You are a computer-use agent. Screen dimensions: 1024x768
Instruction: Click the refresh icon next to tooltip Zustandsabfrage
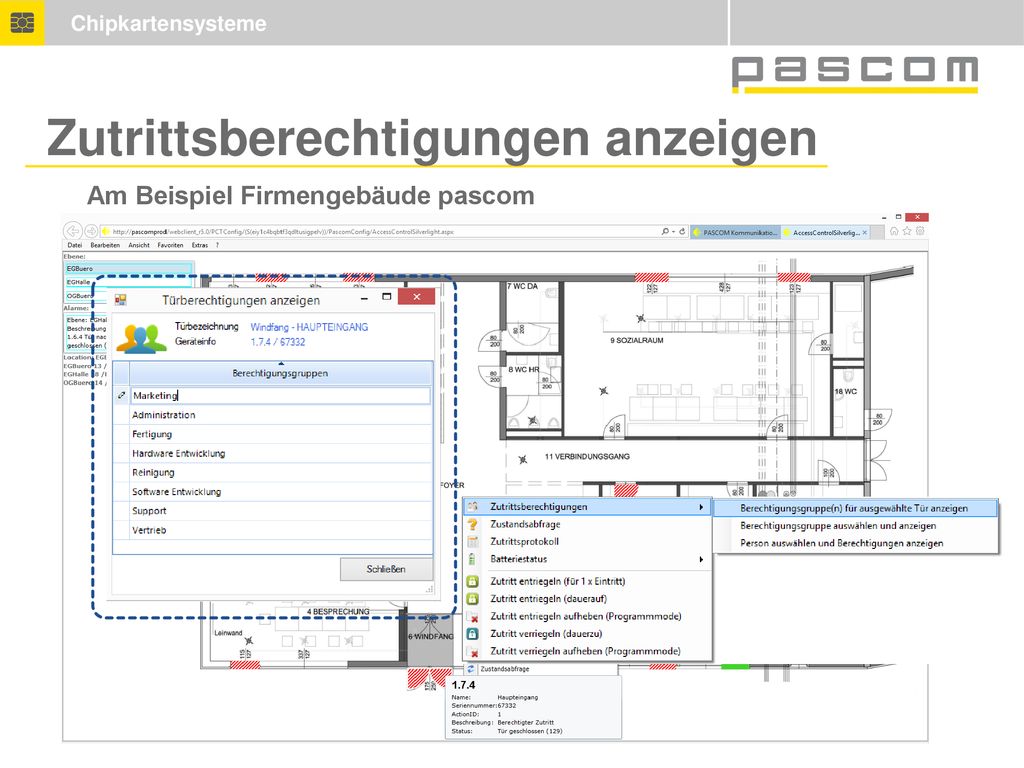point(471,669)
